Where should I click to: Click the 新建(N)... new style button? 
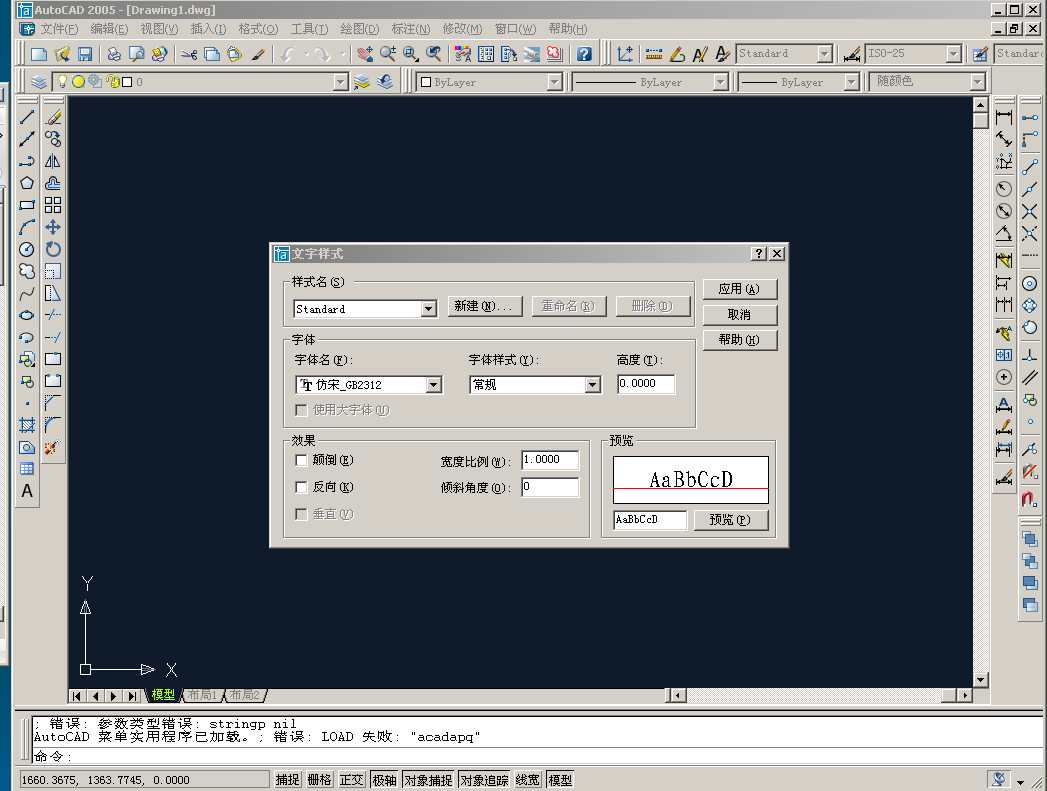click(484, 306)
